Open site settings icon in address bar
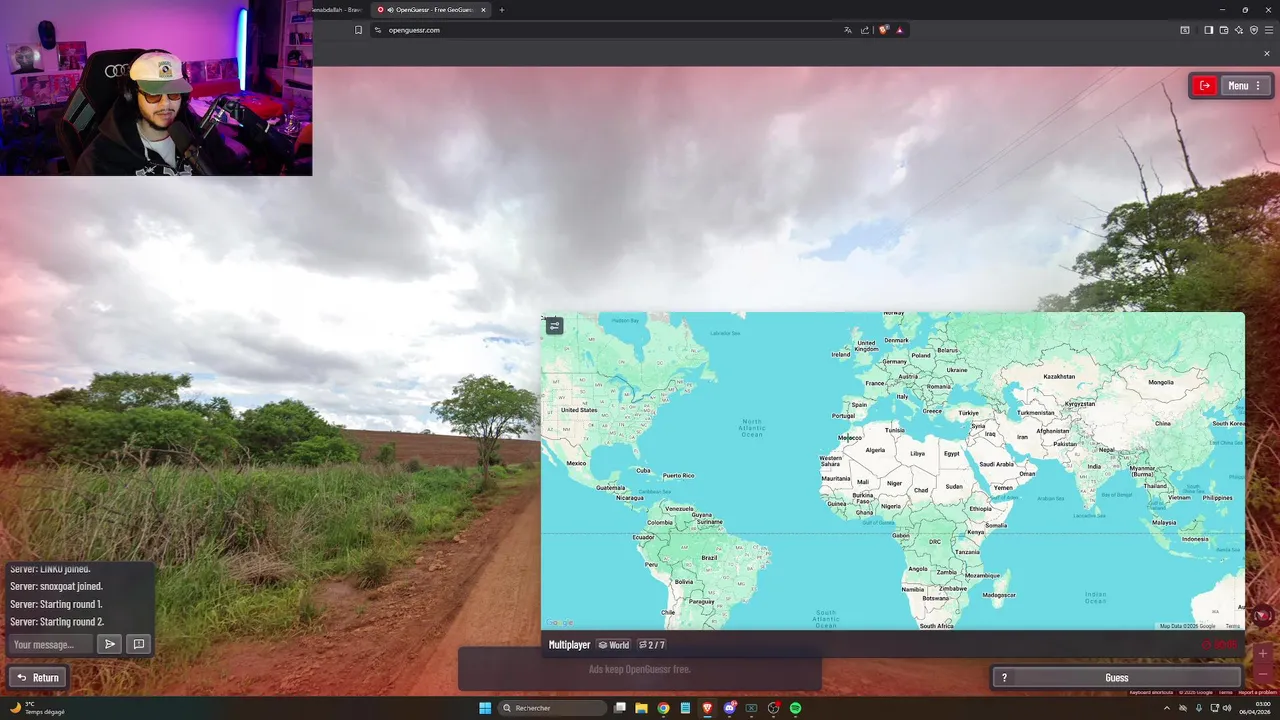This screenshot has width=1280, height=720. click(378, 30)
